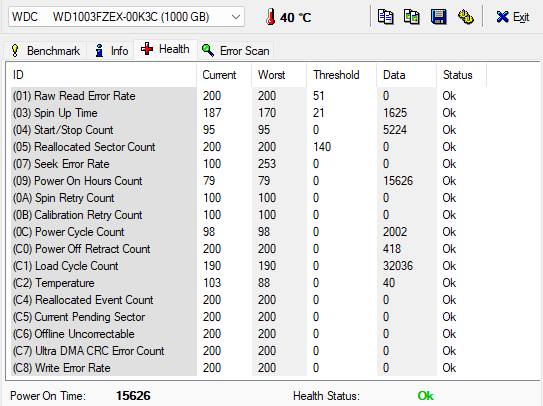
Task: Click the Current column header
Action: [224, 75]
